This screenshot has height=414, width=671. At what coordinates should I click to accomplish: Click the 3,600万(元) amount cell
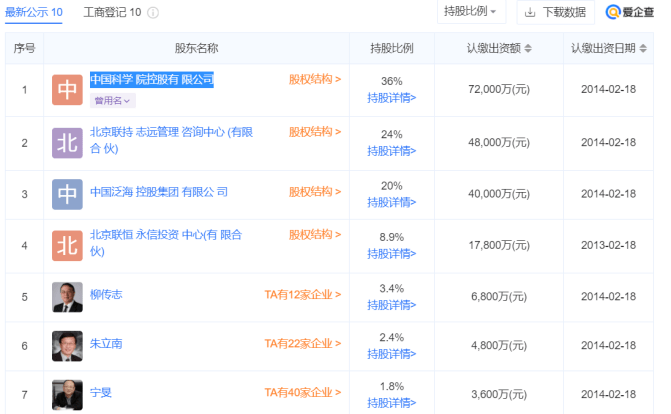pyautogui.click(x=499, y=394)
